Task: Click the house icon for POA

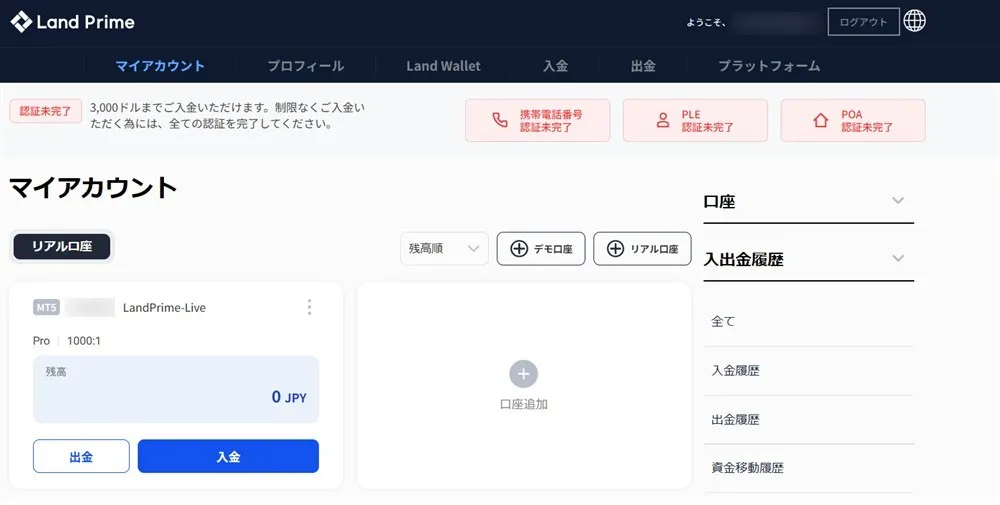Action: pos(821,121)
